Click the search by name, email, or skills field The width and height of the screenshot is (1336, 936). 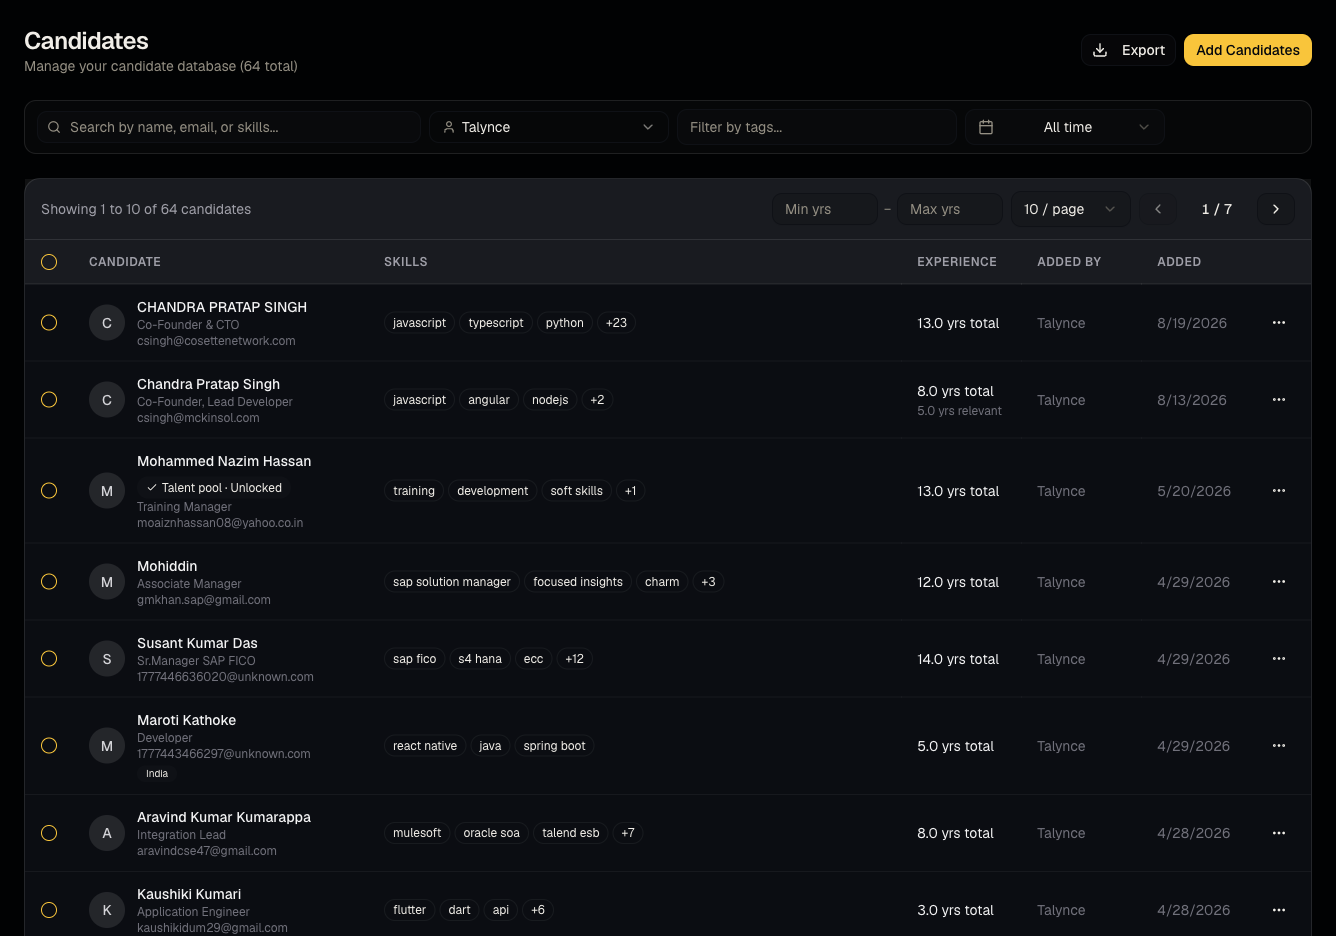point(229,127)
